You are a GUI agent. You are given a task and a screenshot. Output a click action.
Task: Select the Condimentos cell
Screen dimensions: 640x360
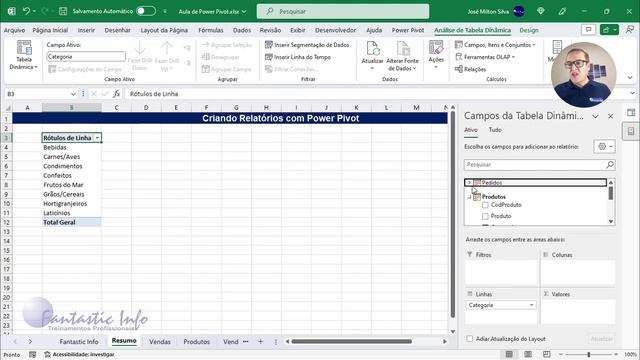point(71,166)
